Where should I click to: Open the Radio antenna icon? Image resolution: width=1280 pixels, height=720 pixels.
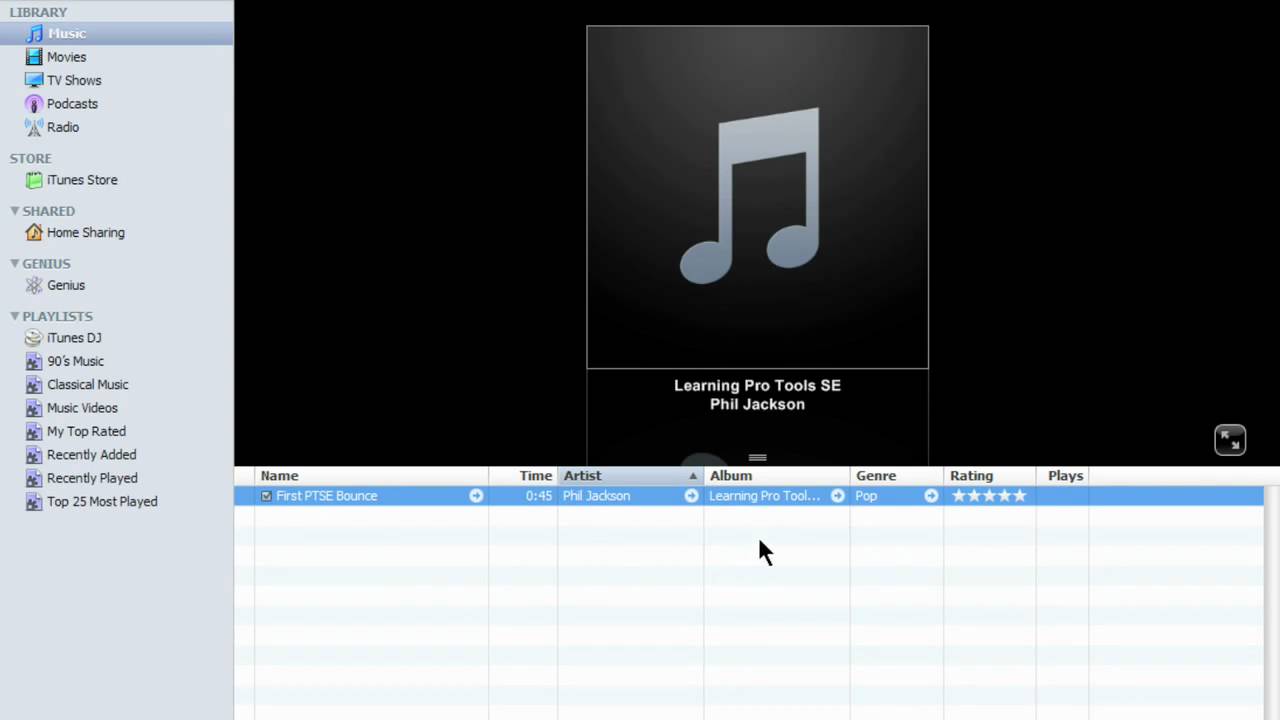(34, 127)
